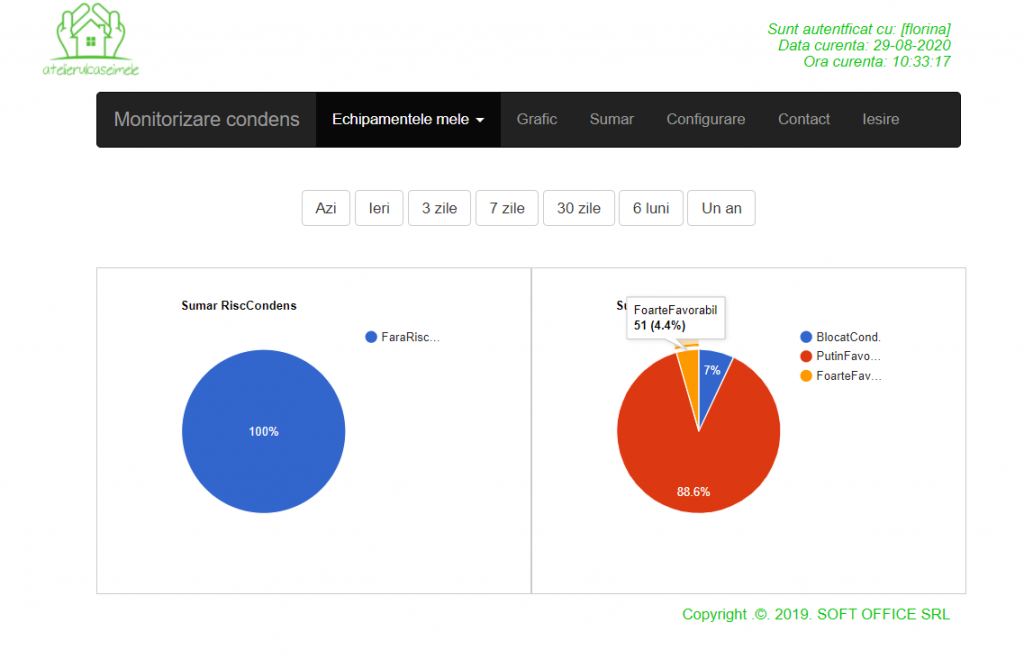Open the Echipamentele mele dropdown menu

(408, 119)
